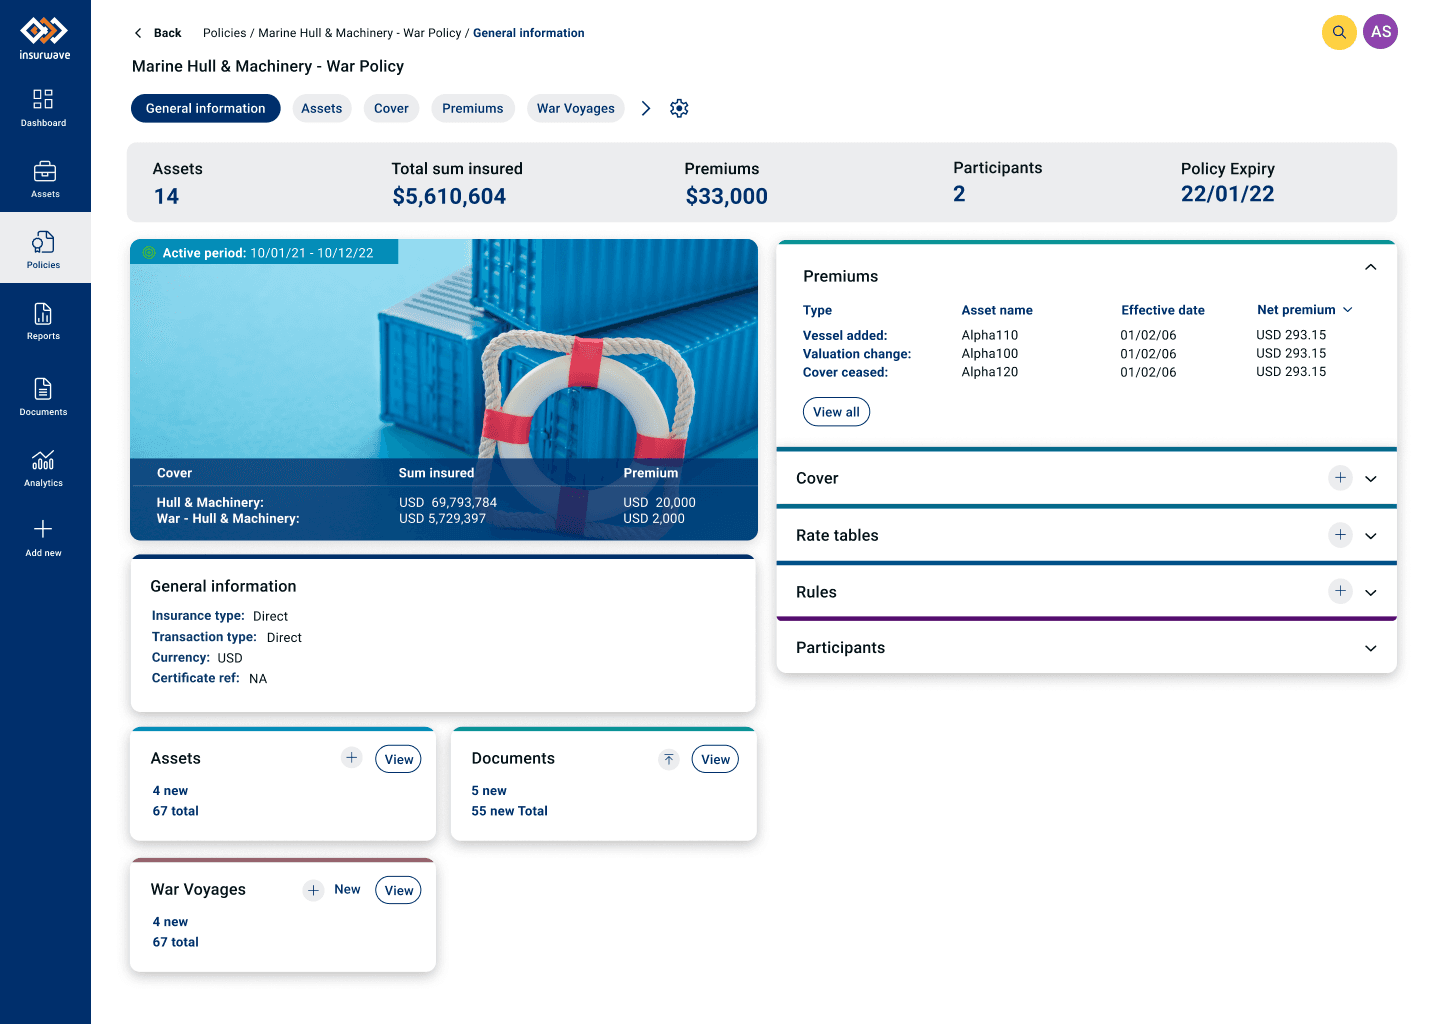Click Policy Expiry date 22/01/22
Image resolution: width=1440 pixels, height=1024 pixels.
(1228, 194)
